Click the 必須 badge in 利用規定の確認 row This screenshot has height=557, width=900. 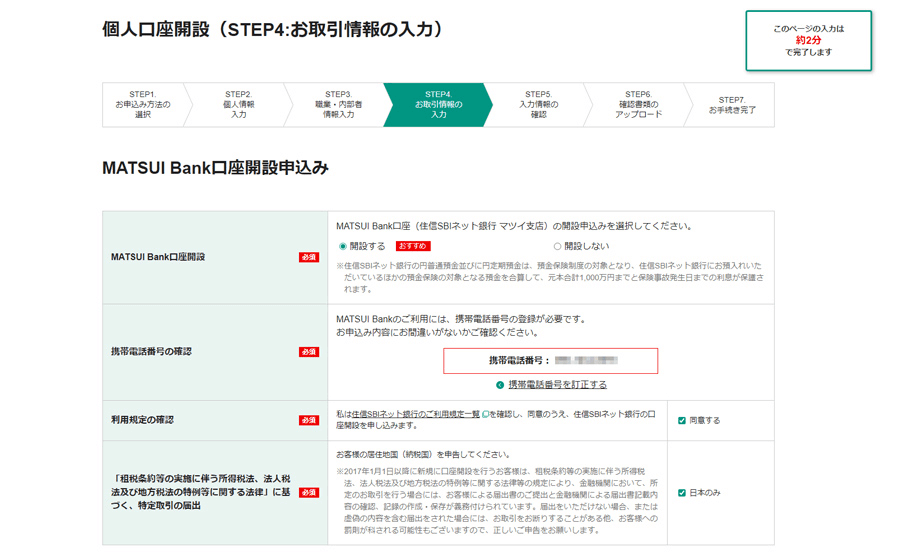309,420
